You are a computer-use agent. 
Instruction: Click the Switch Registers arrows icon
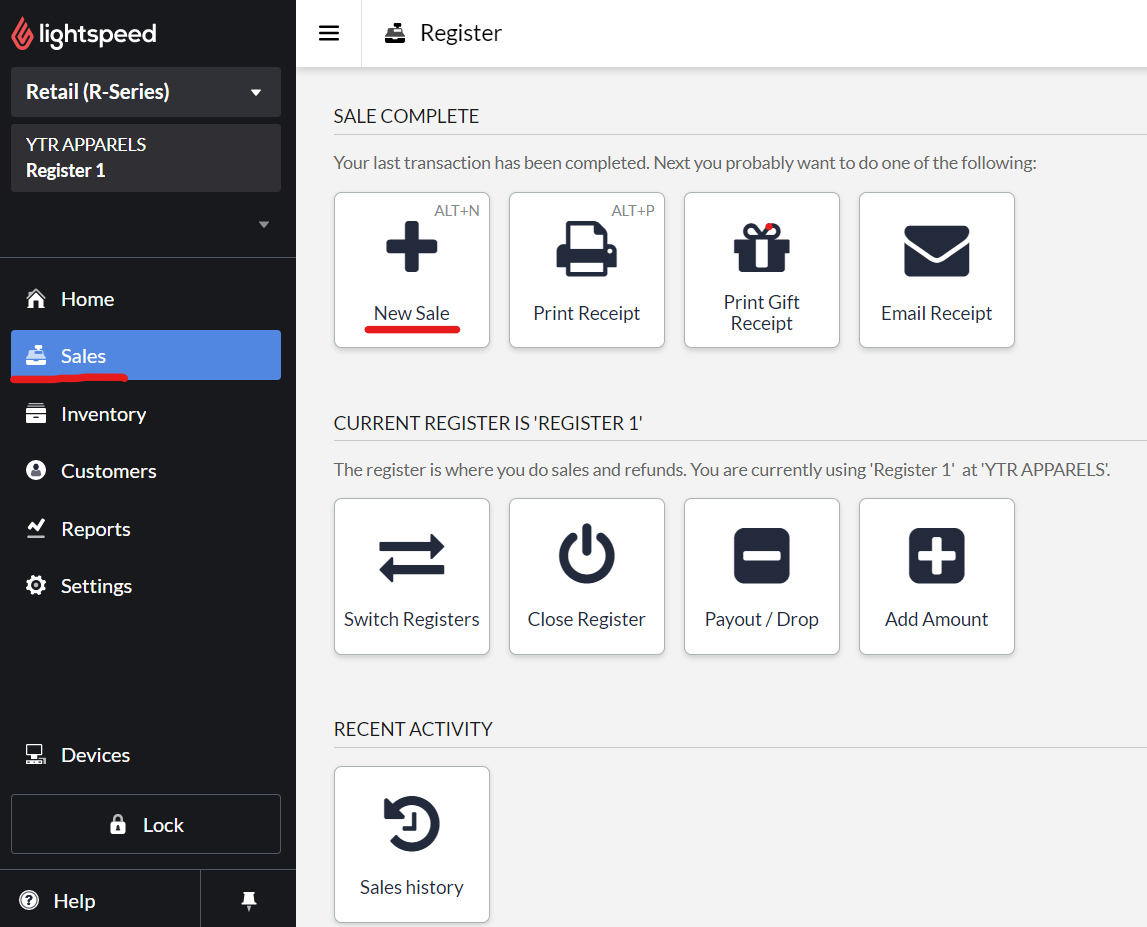coord(411,558)
